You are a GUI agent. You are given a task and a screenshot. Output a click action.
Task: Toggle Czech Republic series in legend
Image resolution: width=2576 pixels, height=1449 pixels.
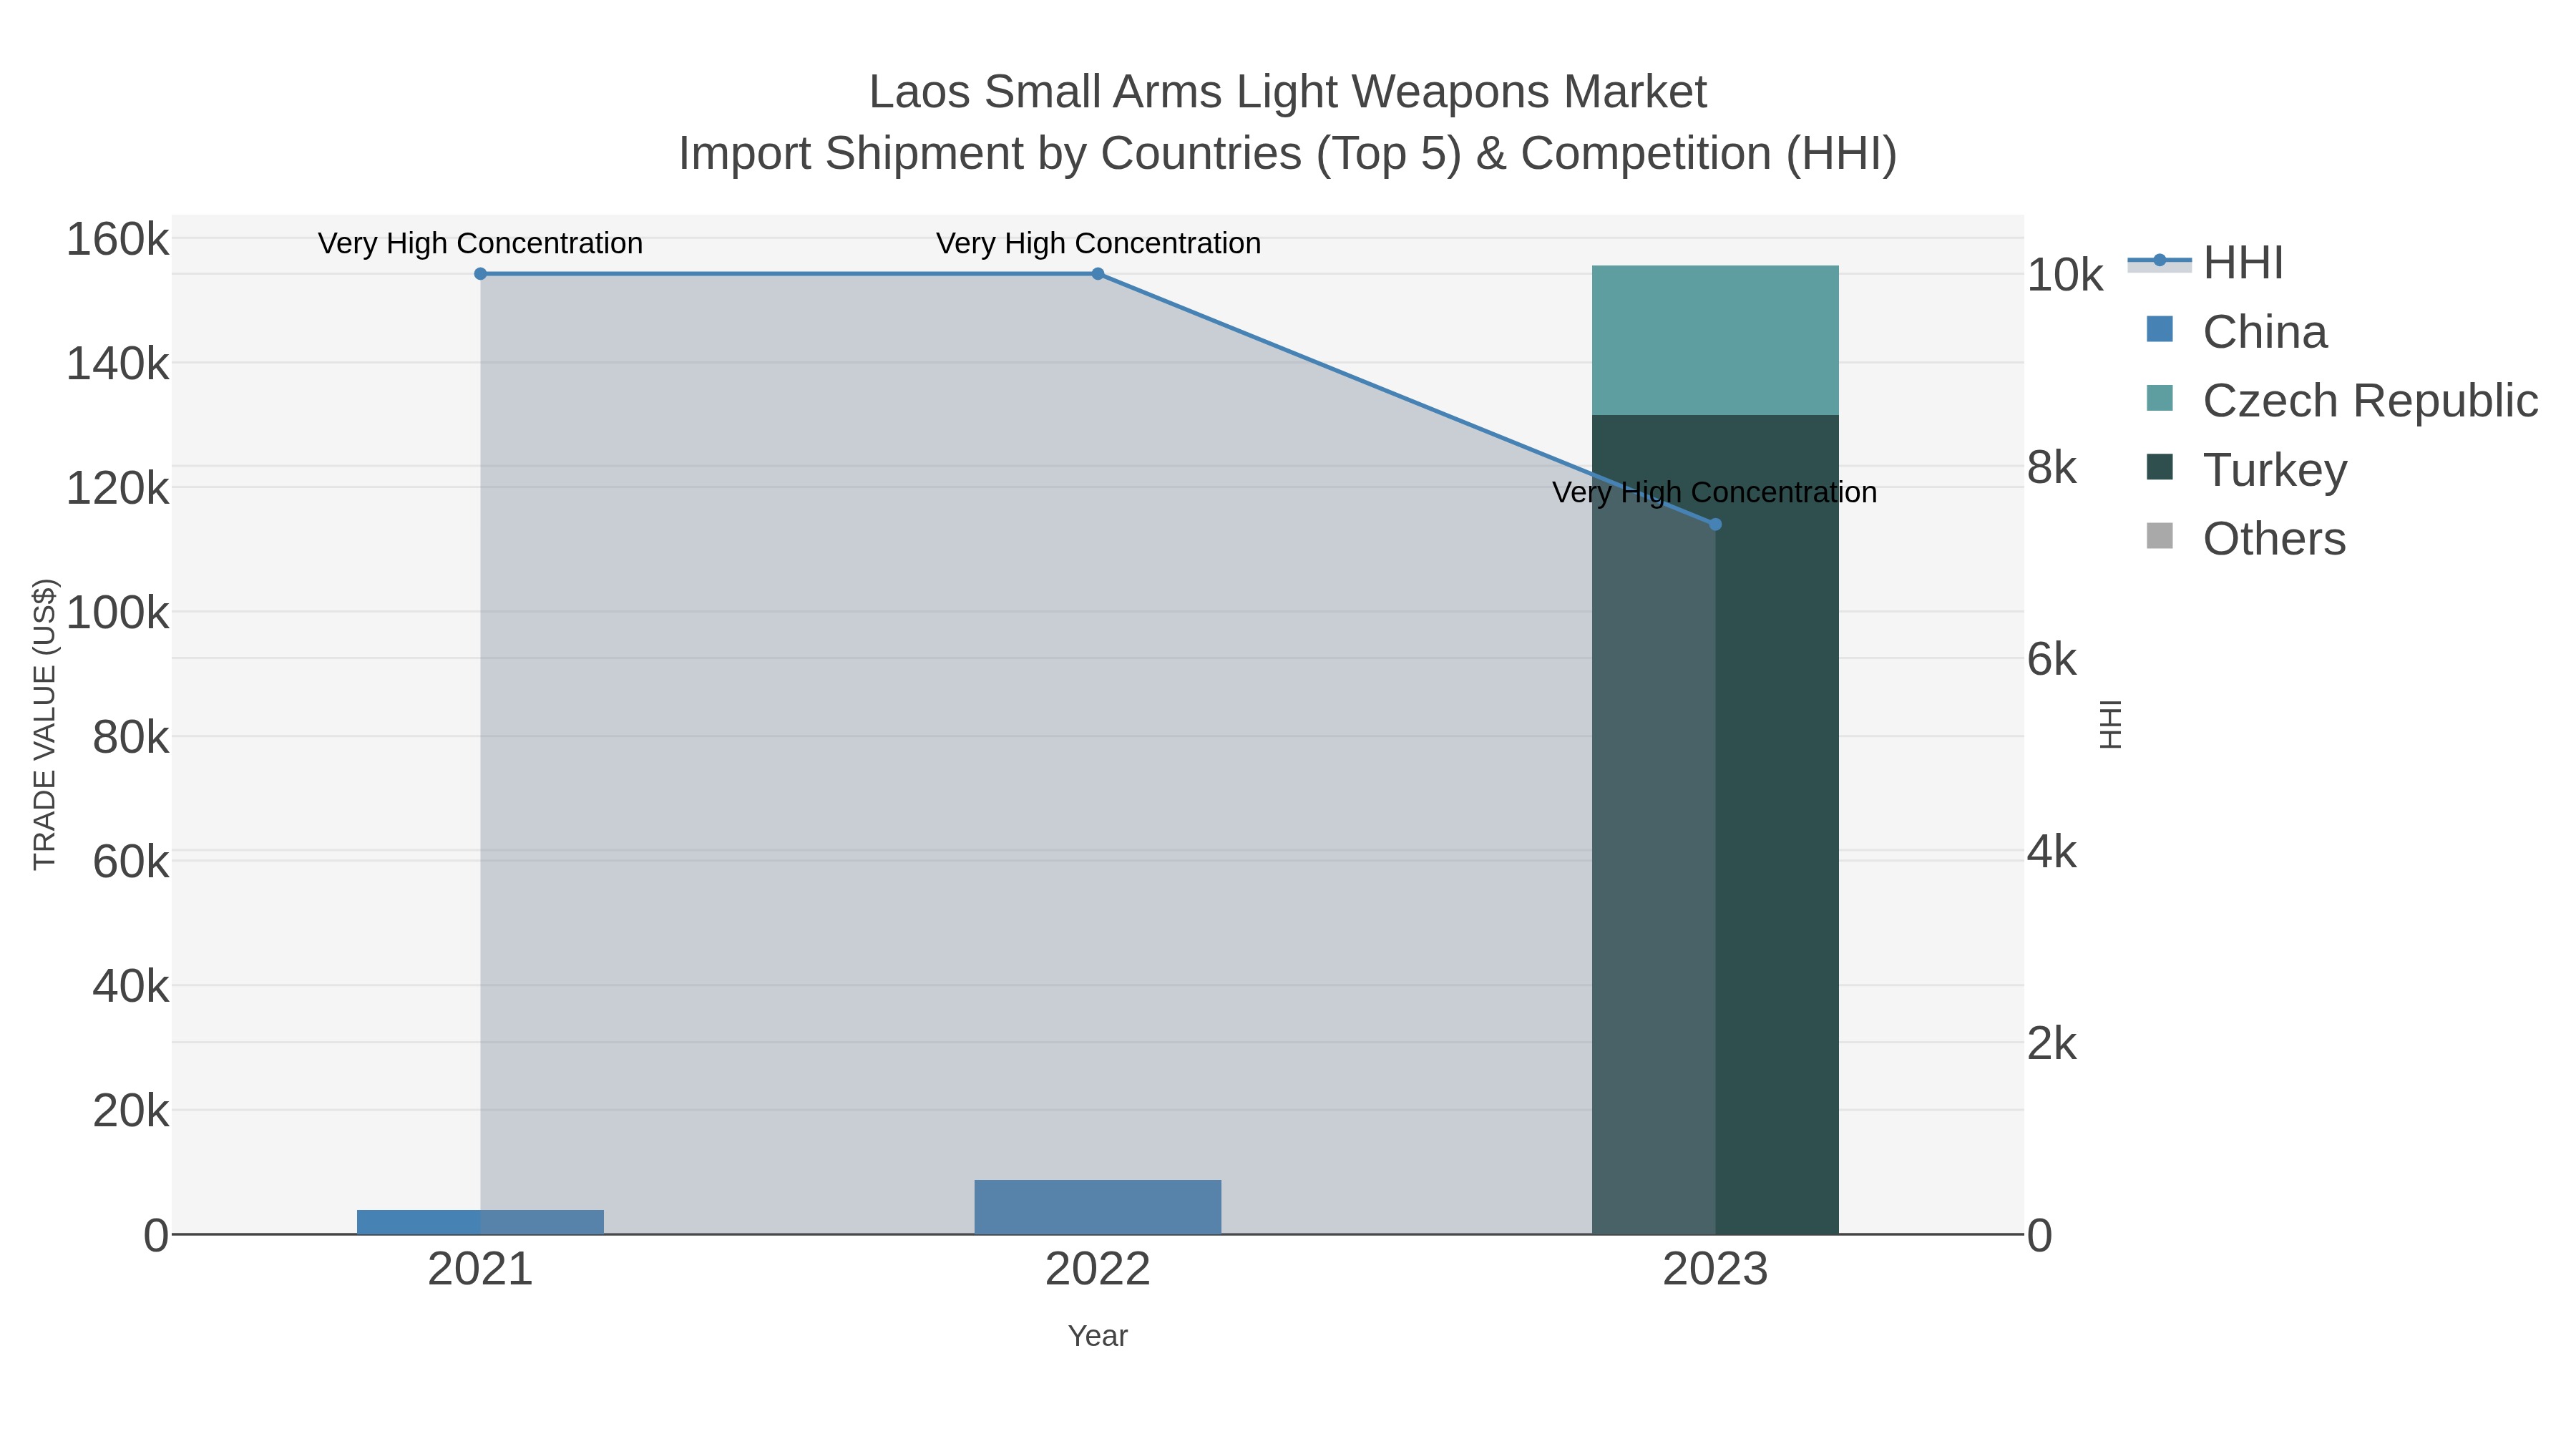2342,401
